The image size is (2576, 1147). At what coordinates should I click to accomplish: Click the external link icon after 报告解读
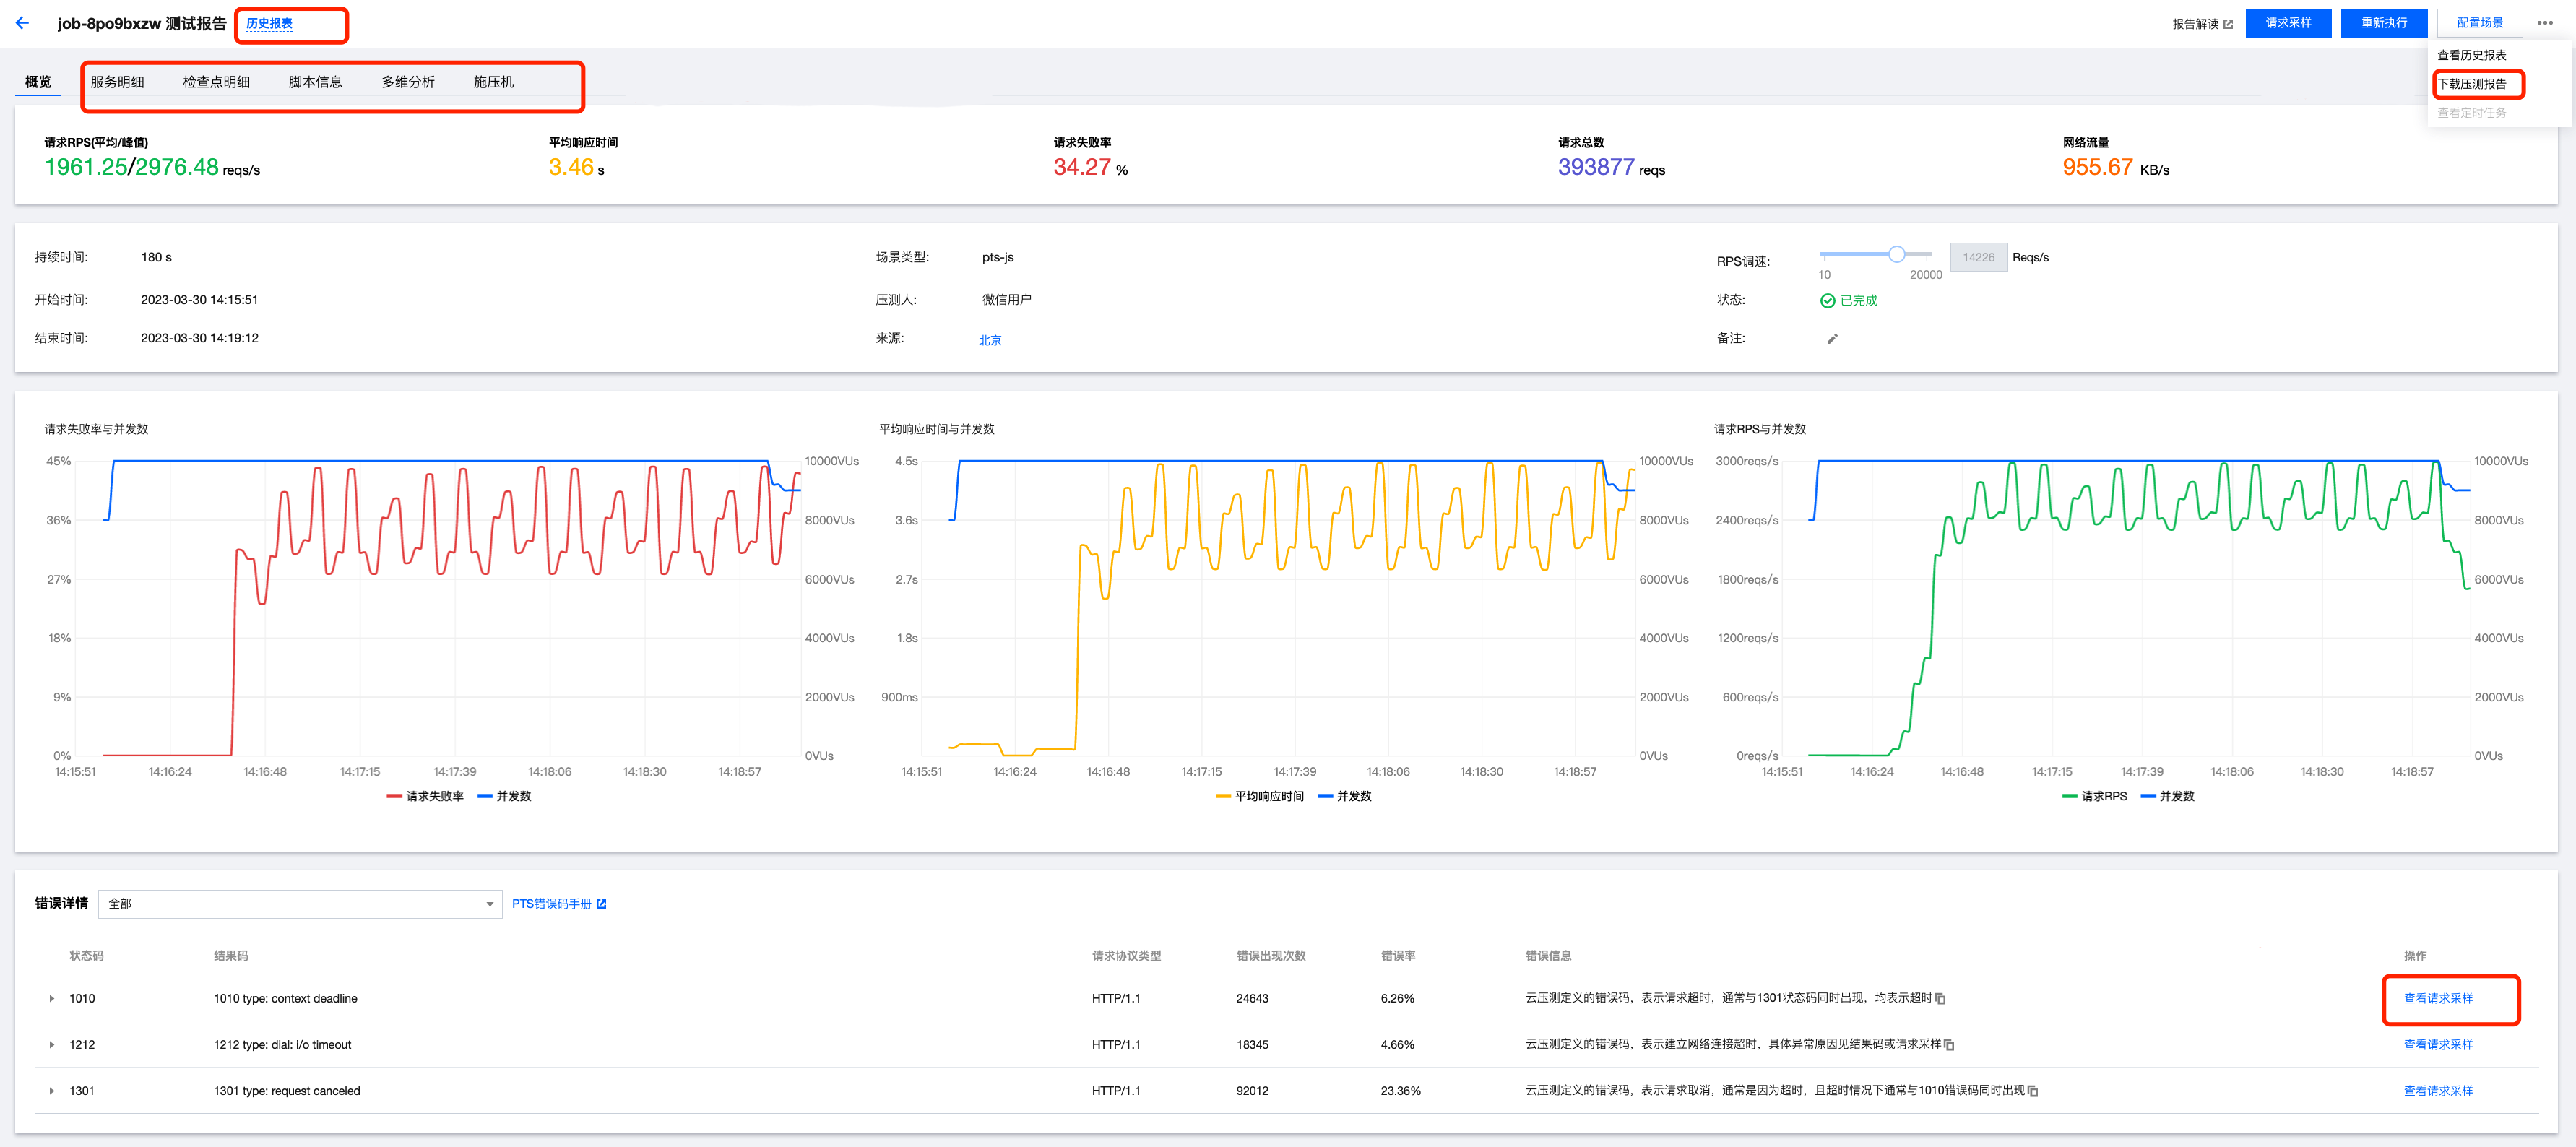point(2227,24)
